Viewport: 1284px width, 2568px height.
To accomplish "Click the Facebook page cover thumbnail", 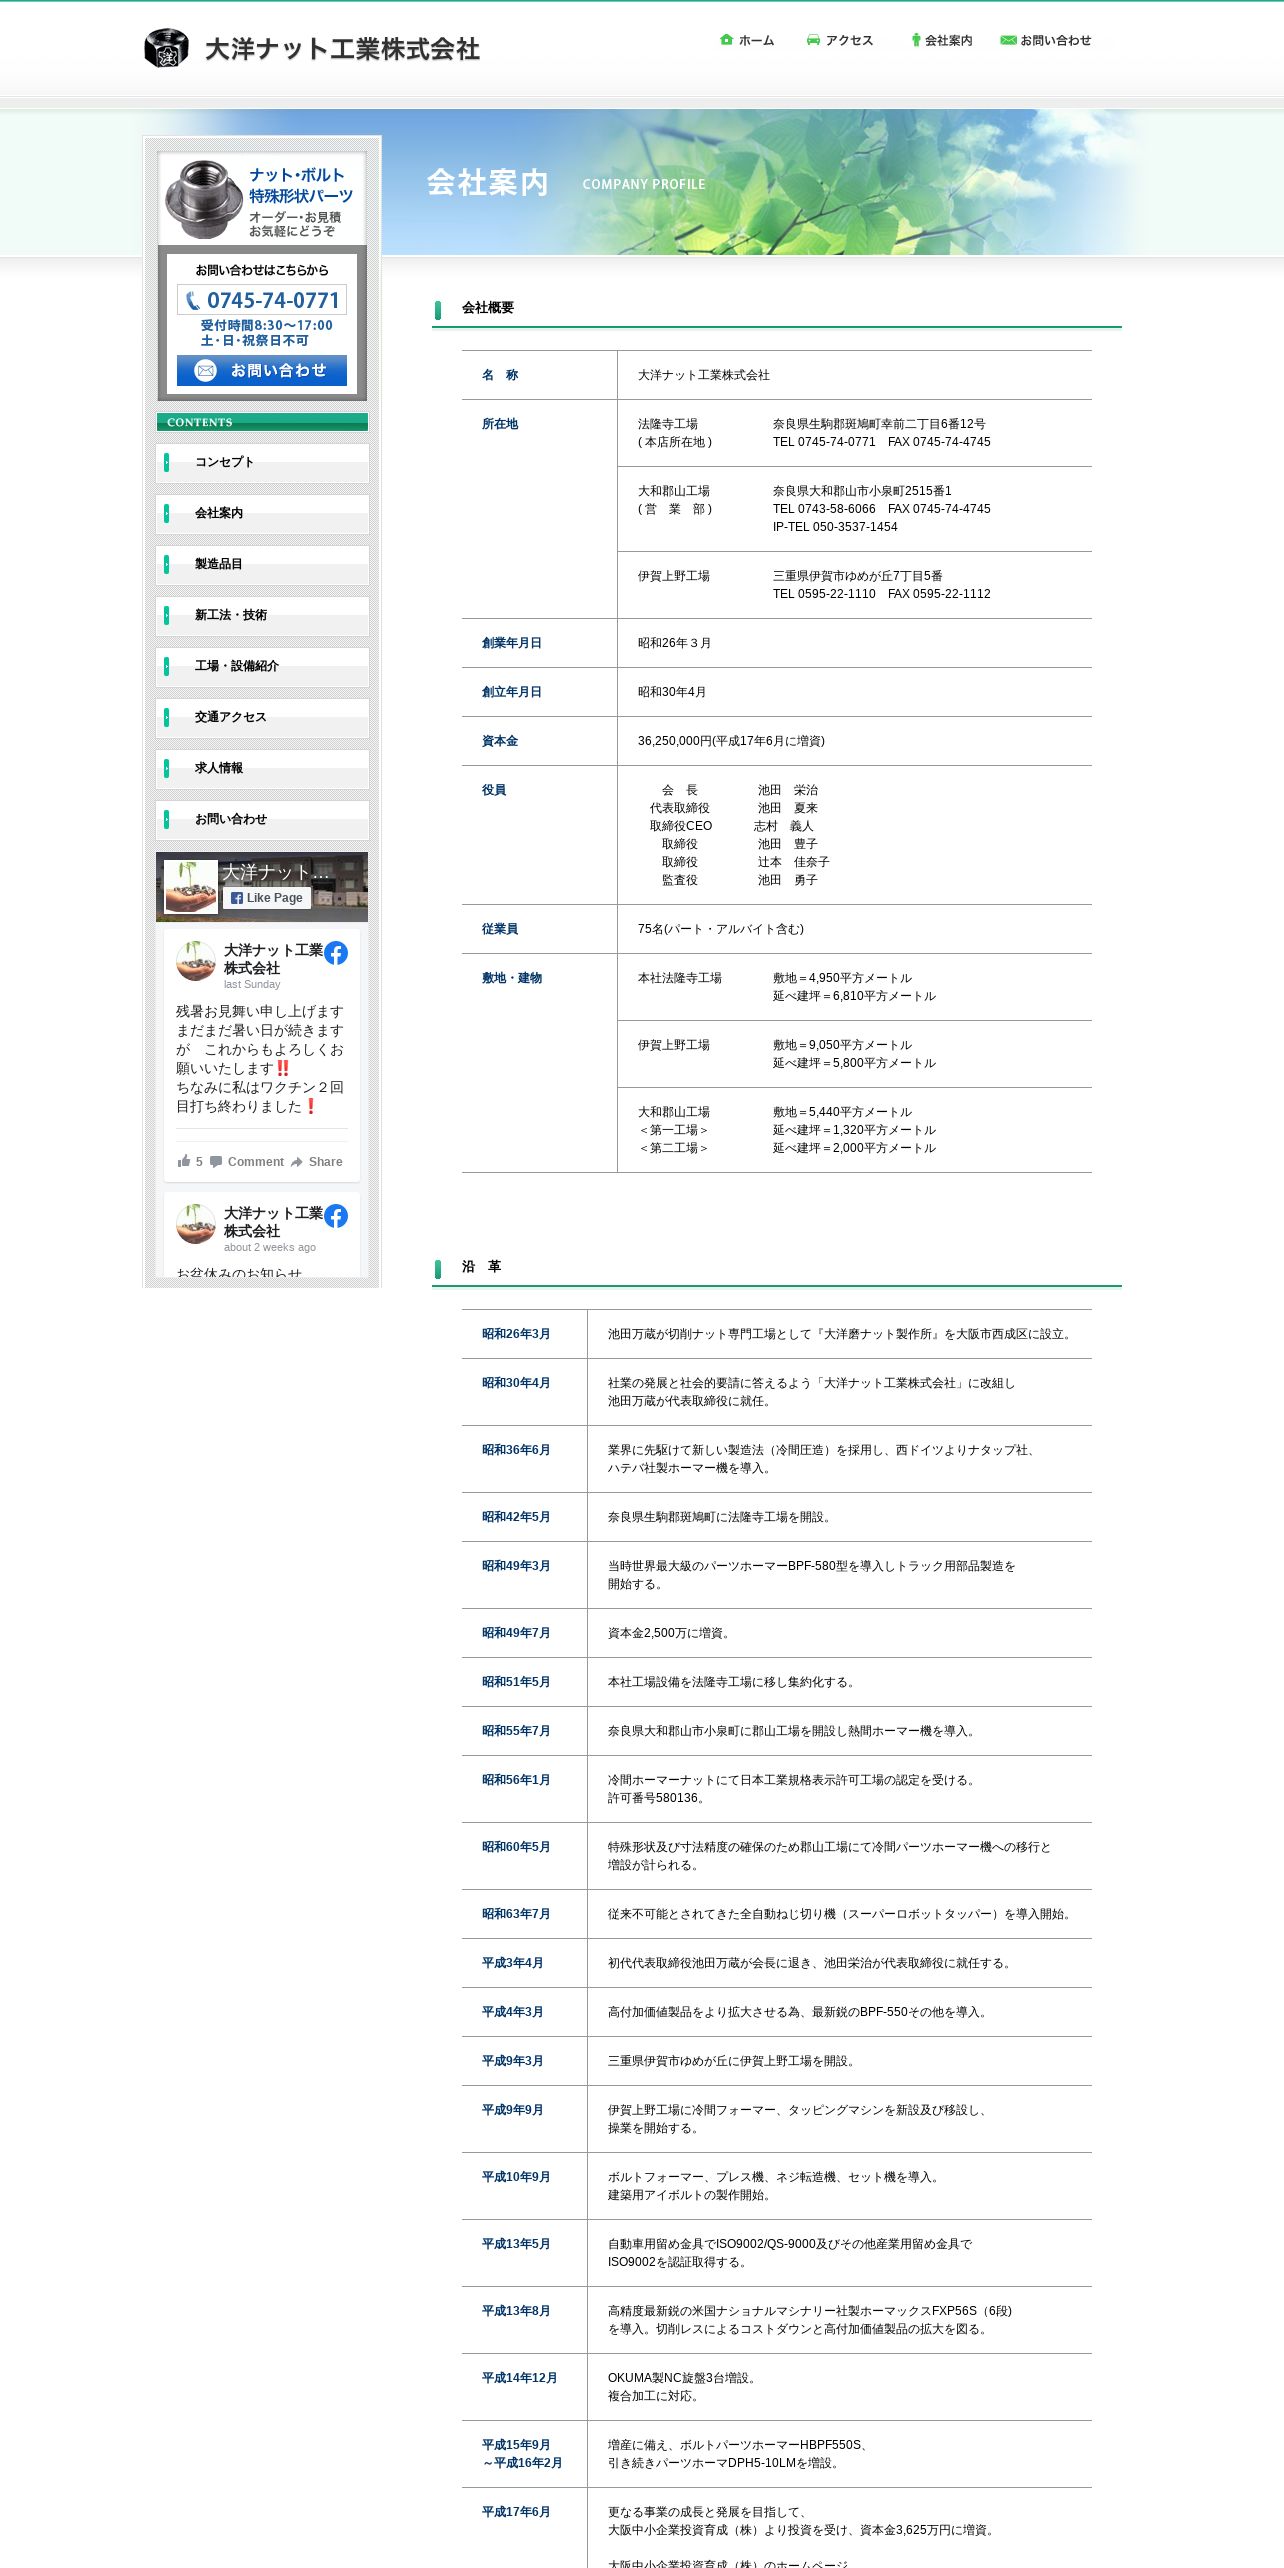I will [191, 886].
